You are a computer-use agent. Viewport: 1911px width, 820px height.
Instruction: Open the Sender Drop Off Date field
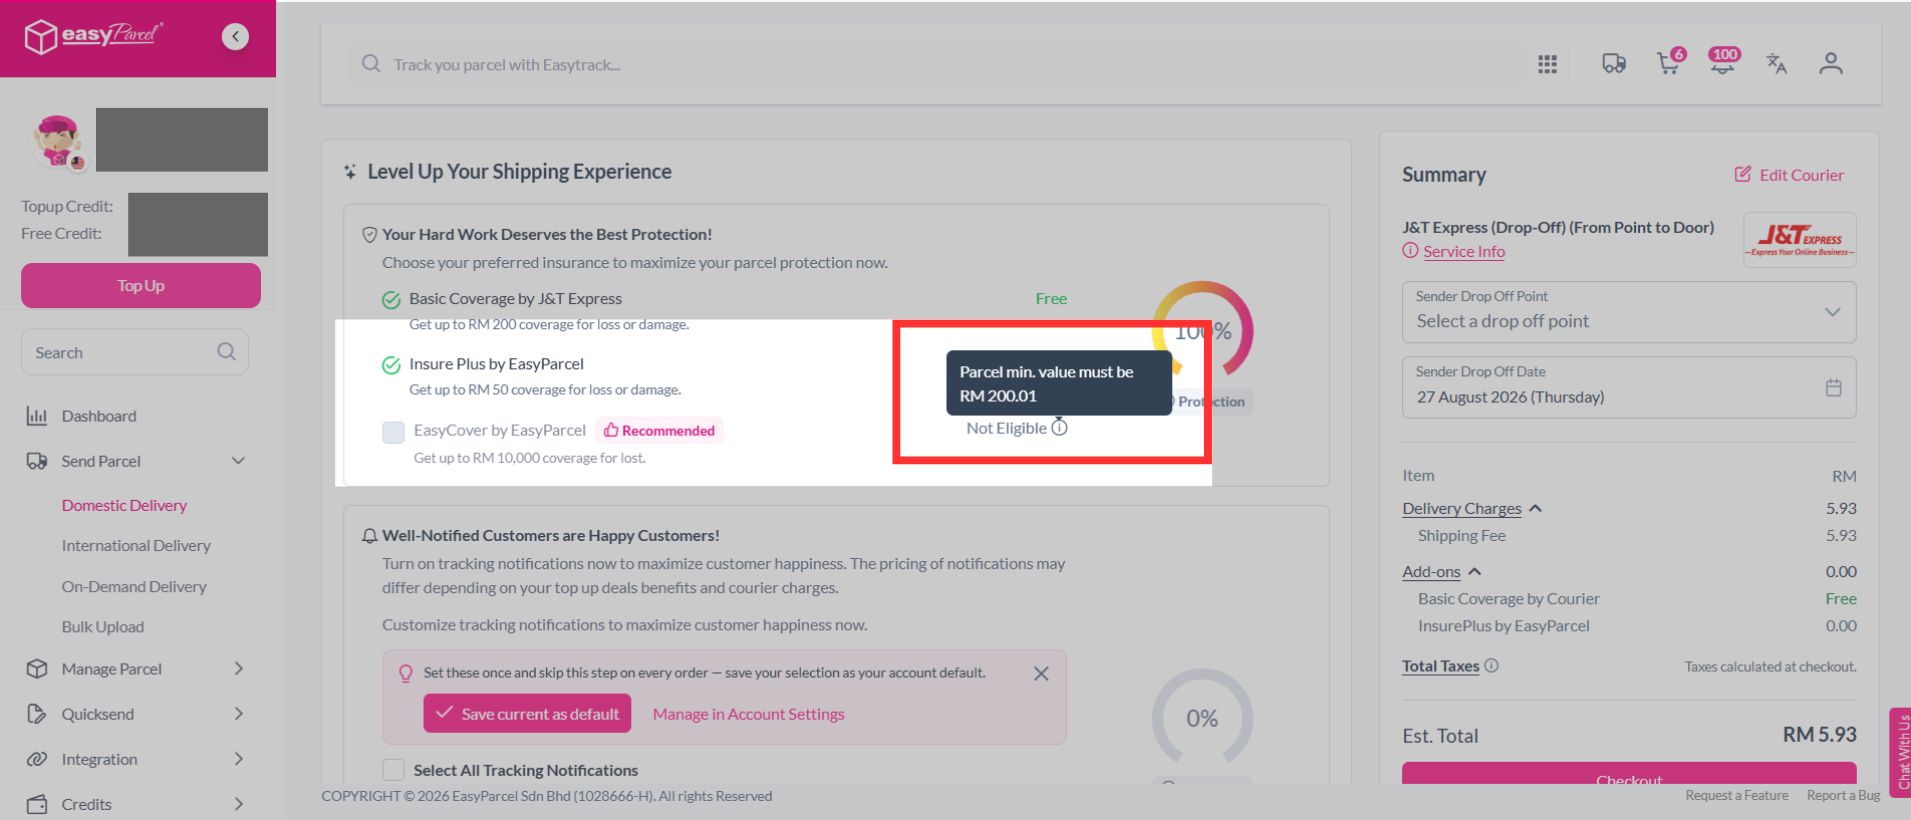pos(1629,388)
